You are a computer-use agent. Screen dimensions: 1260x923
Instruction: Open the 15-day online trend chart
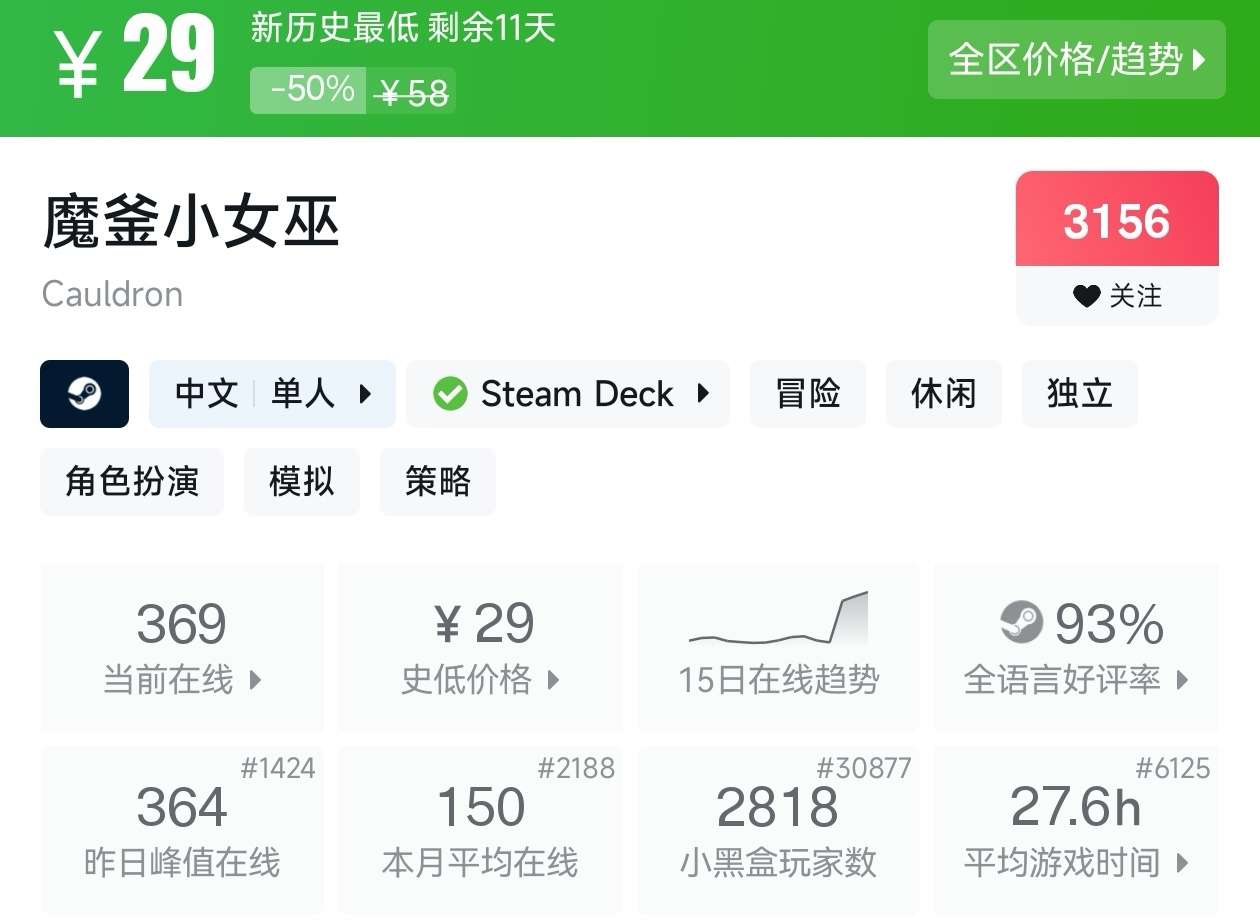(778, 646)
